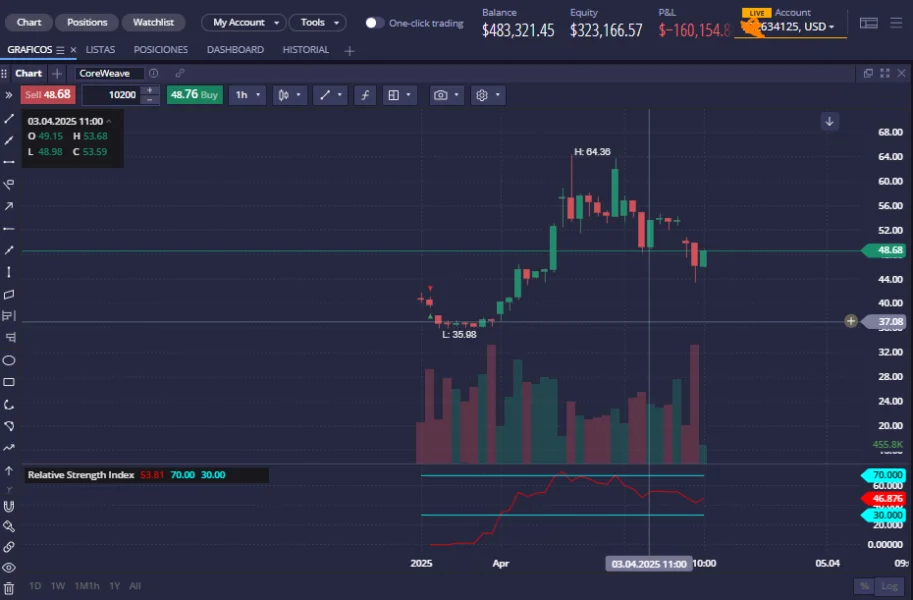Switch to the DASHBOARD tab

pyautogui.click(x=235, y=50)
